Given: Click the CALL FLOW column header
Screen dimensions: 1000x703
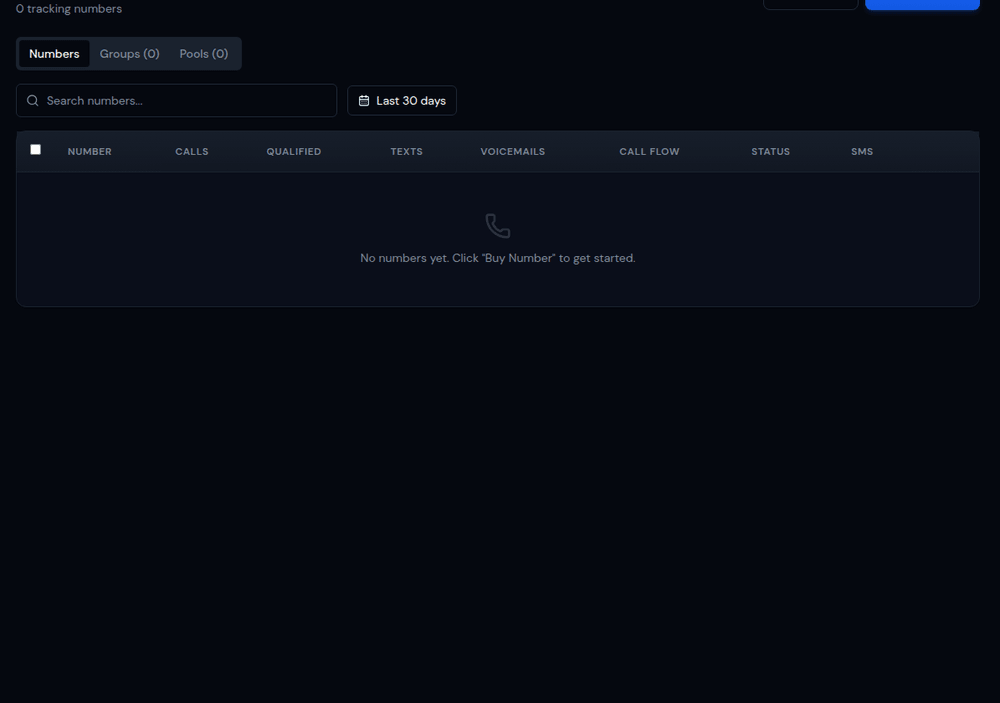Looking at the screenshot, I should [x=649, y=152].
